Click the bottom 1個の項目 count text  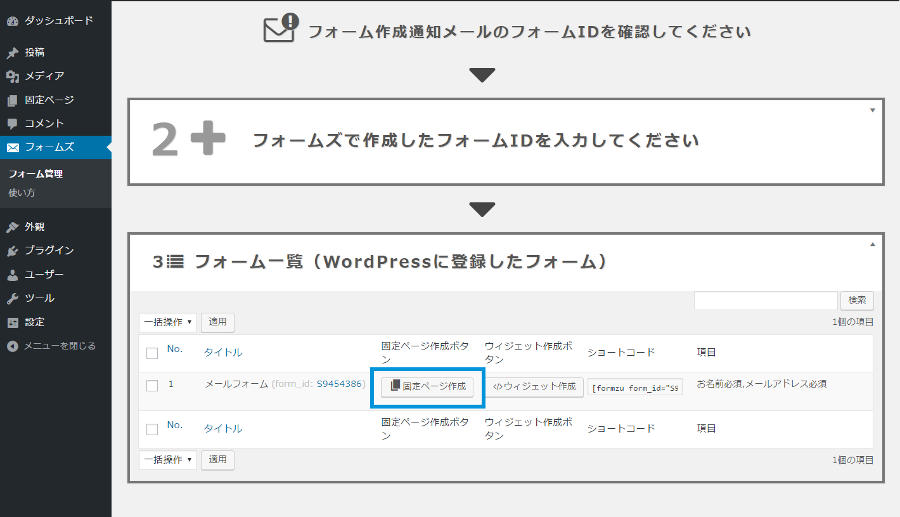click(853, 460)
